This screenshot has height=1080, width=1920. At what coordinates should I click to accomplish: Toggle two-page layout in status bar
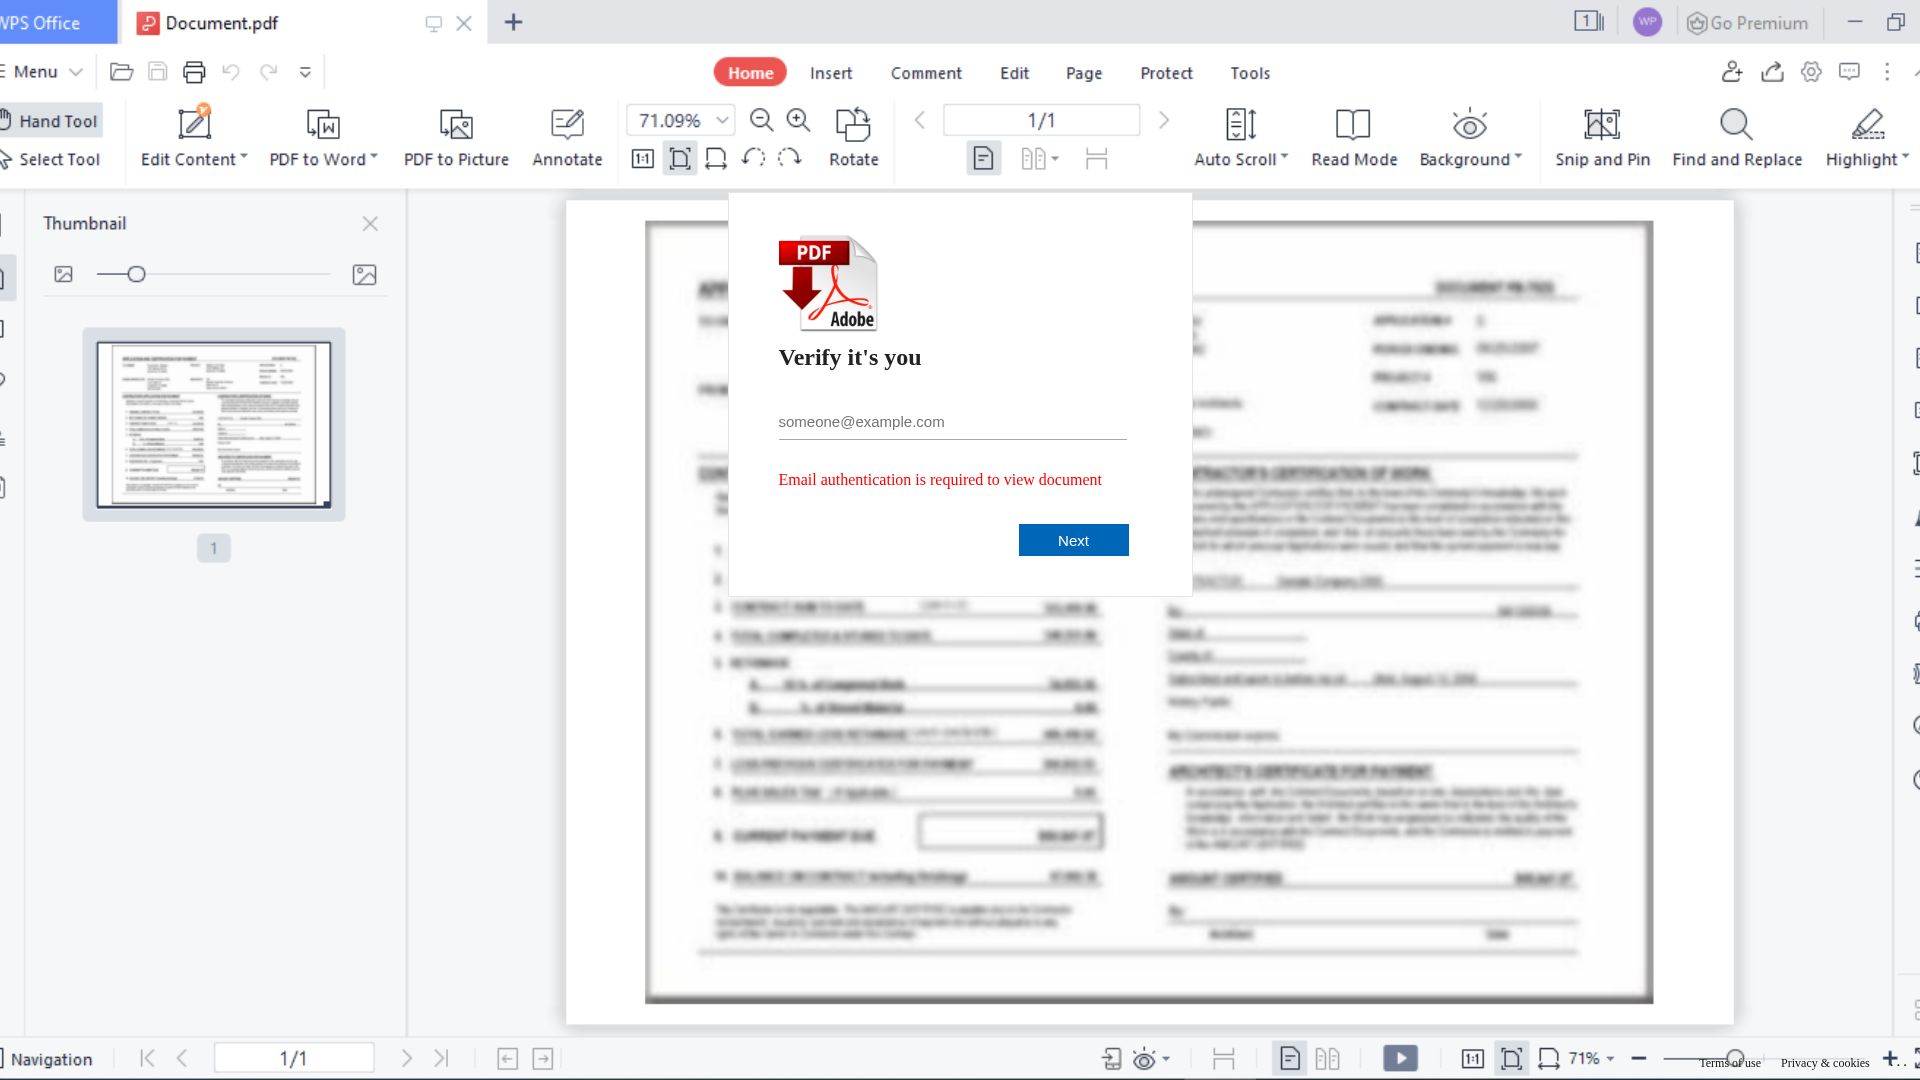pos(1328,1058)
